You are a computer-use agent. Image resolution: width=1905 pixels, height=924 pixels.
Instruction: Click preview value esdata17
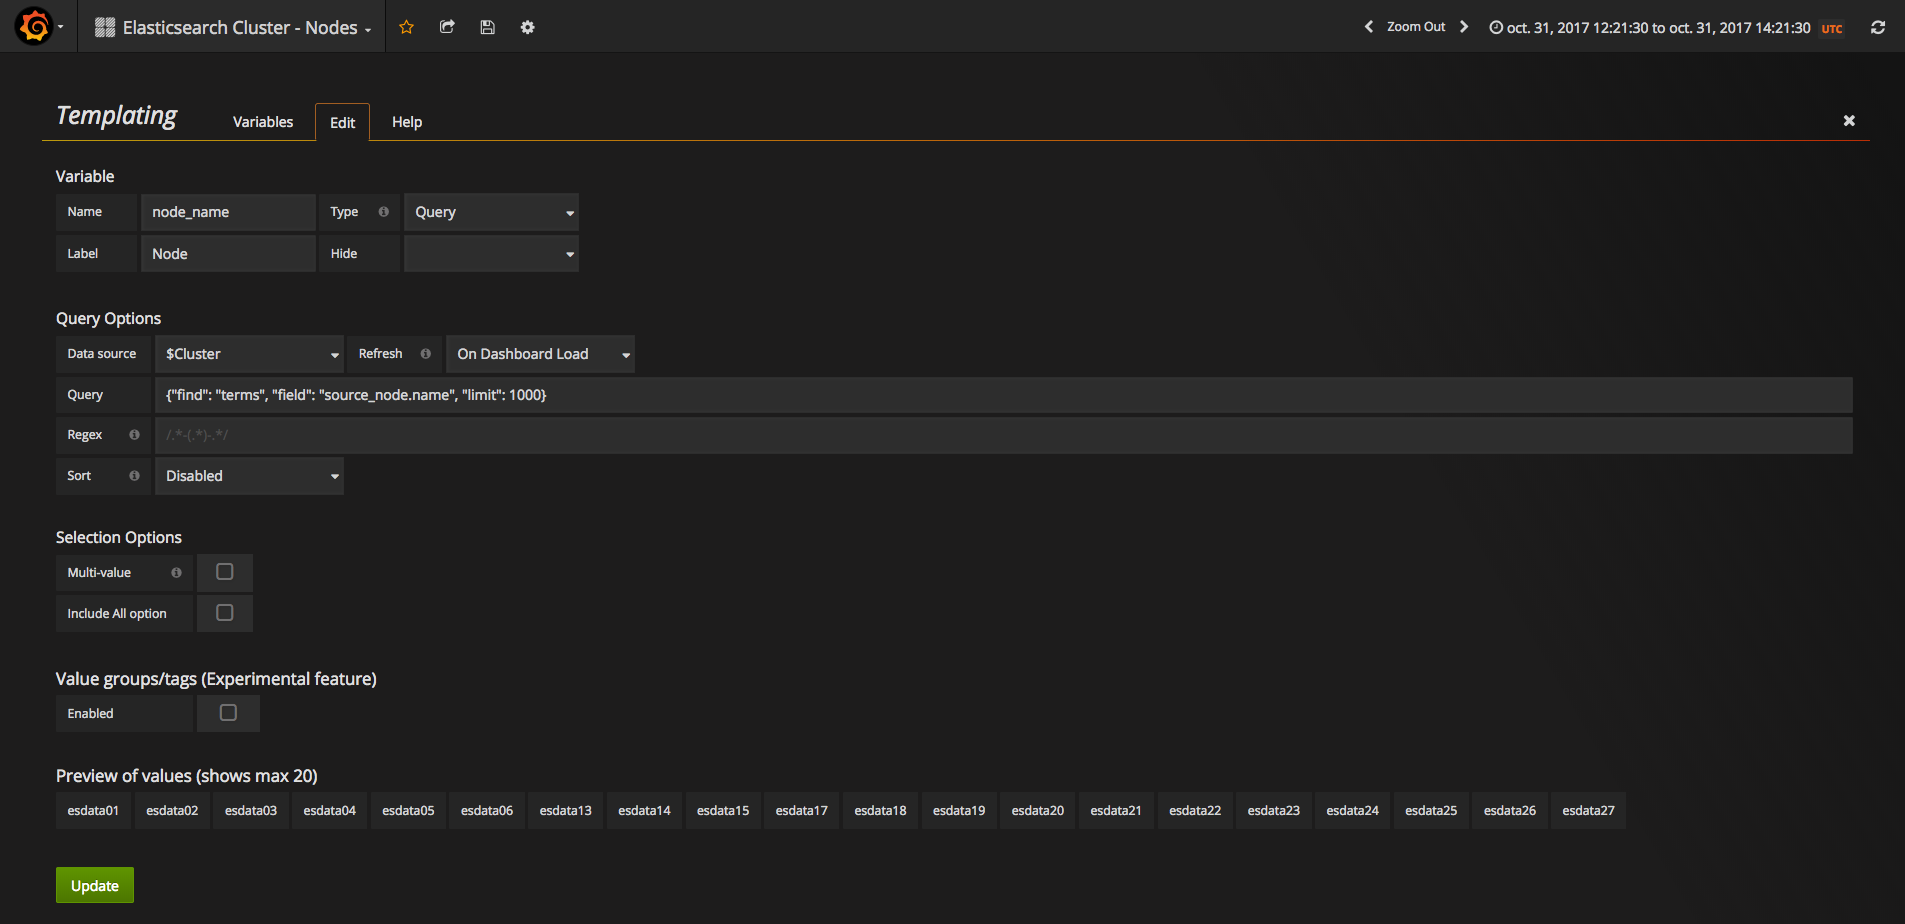click(x=802, y=811)
